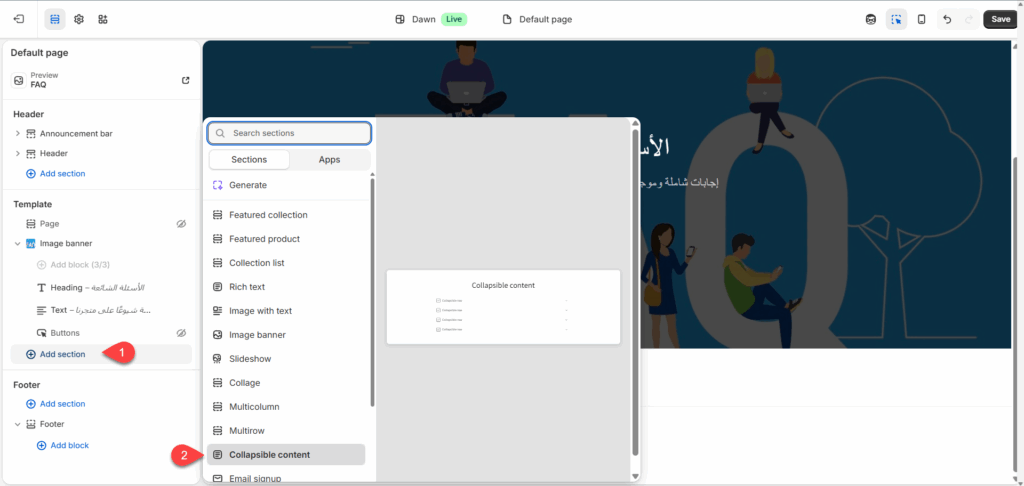Expand the Header section tree item
The image size is (1024, 486).
[17, 153]
